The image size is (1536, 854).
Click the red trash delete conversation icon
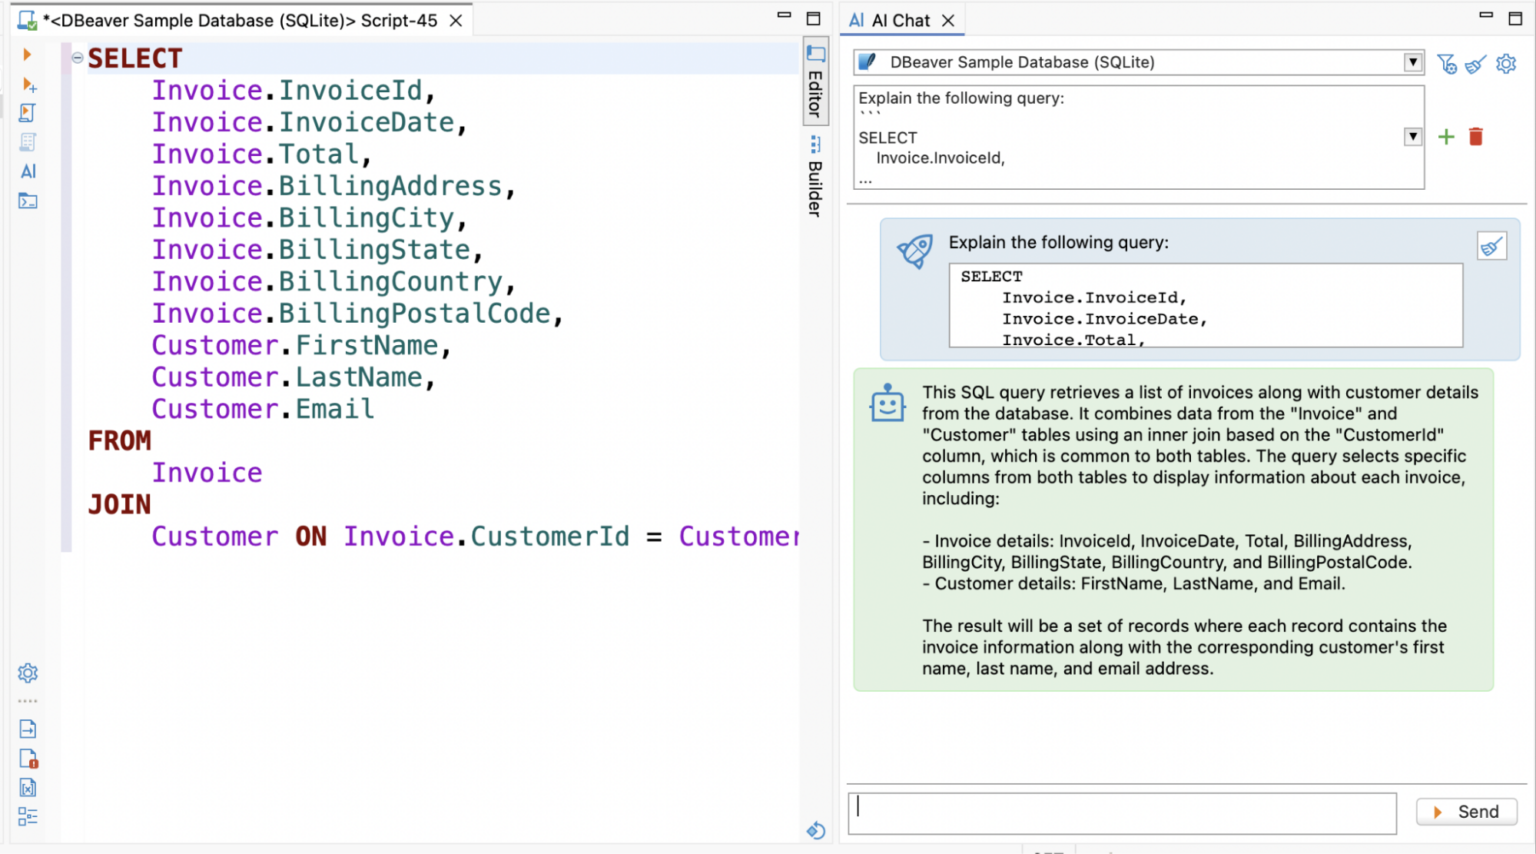[1475, 137]
